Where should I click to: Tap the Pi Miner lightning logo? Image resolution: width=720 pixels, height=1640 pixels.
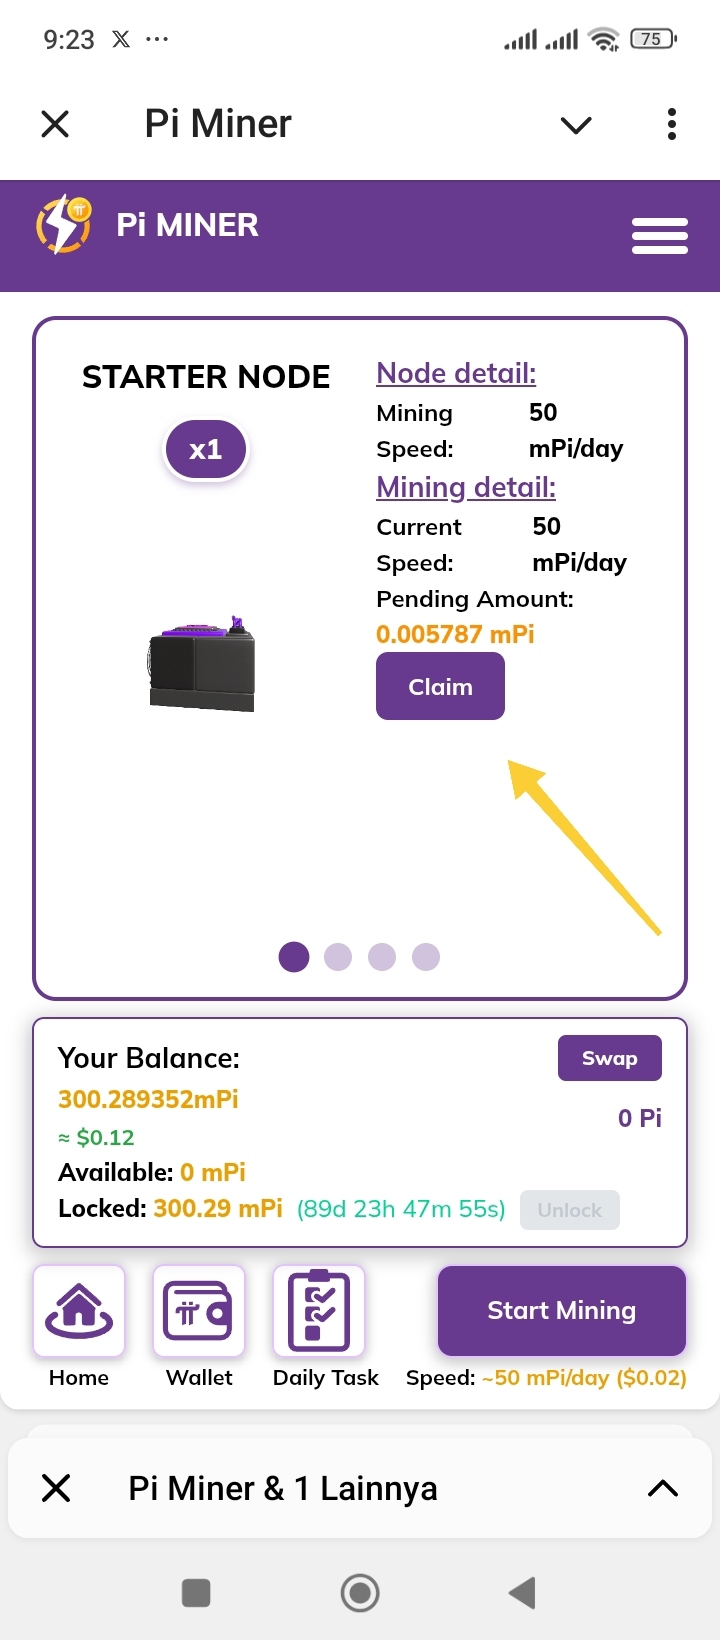click(x=64, y=224)
